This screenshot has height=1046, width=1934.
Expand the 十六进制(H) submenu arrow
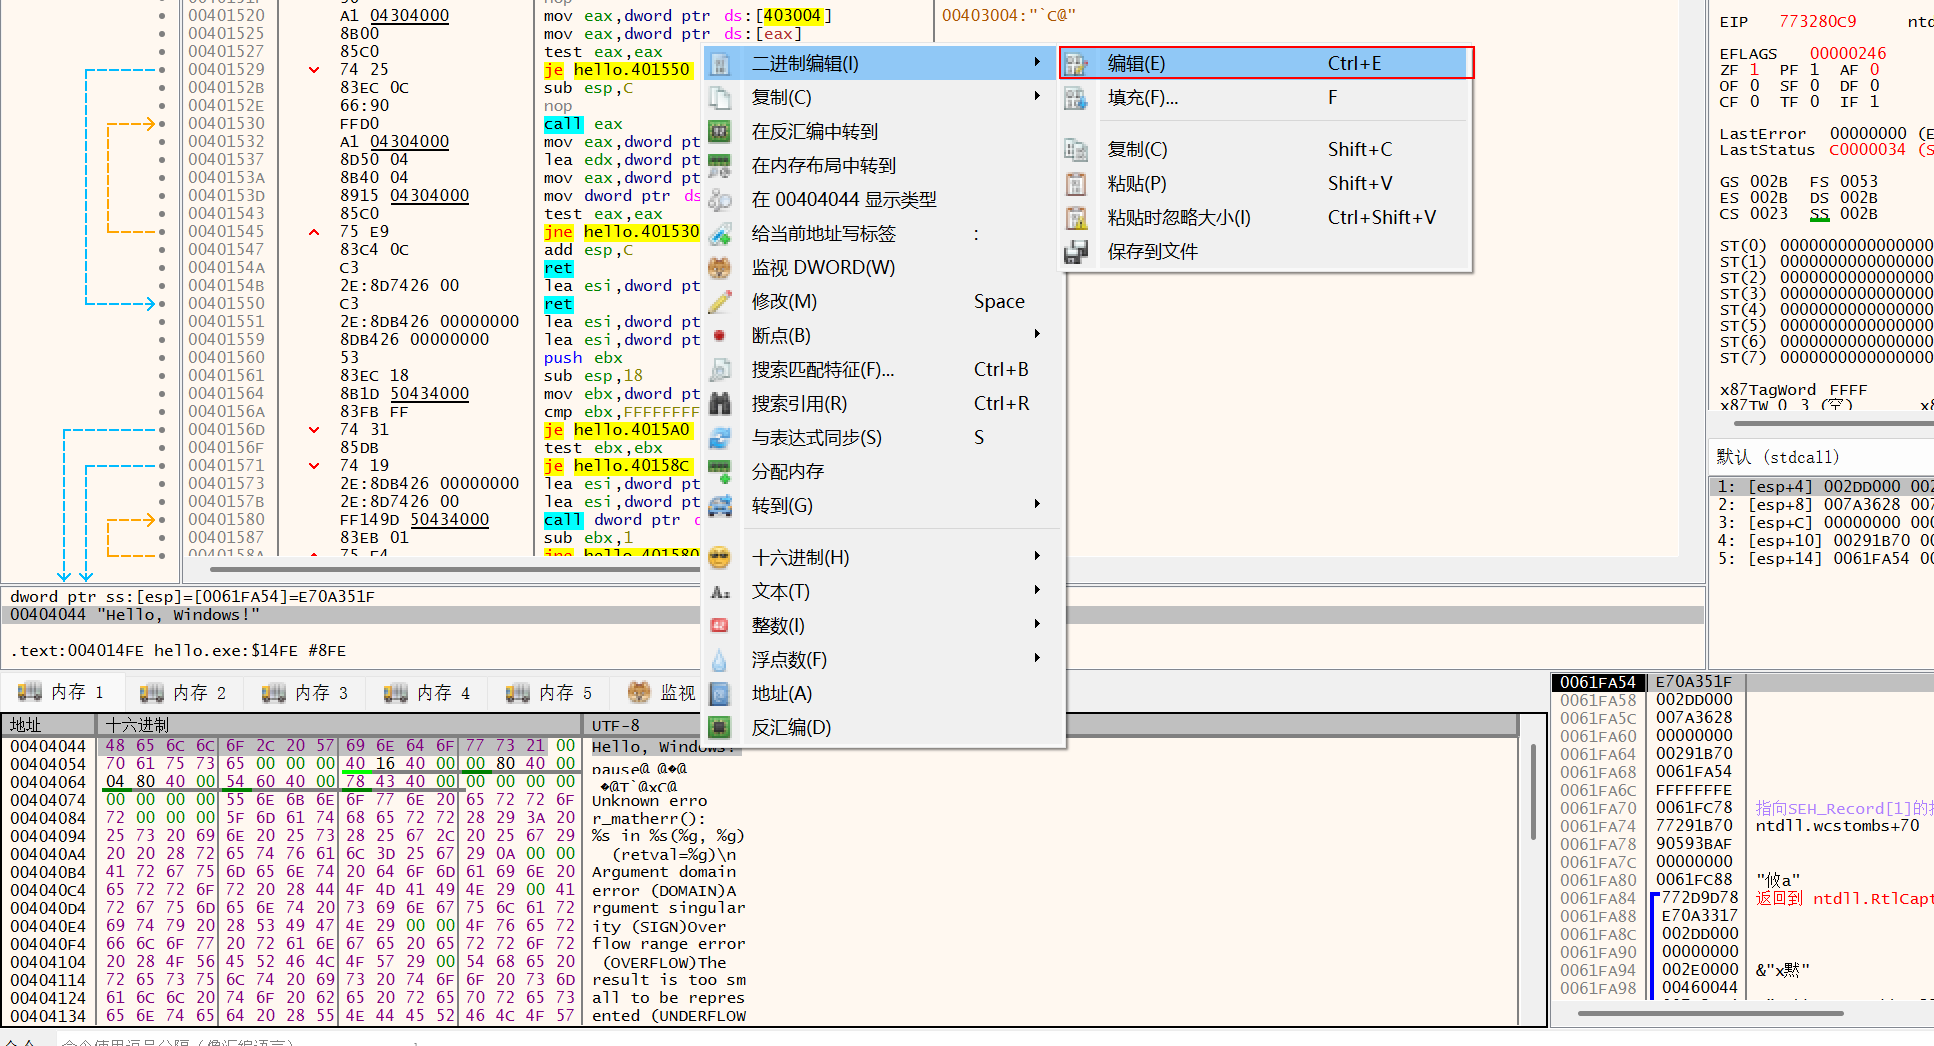pos(1037,556)
